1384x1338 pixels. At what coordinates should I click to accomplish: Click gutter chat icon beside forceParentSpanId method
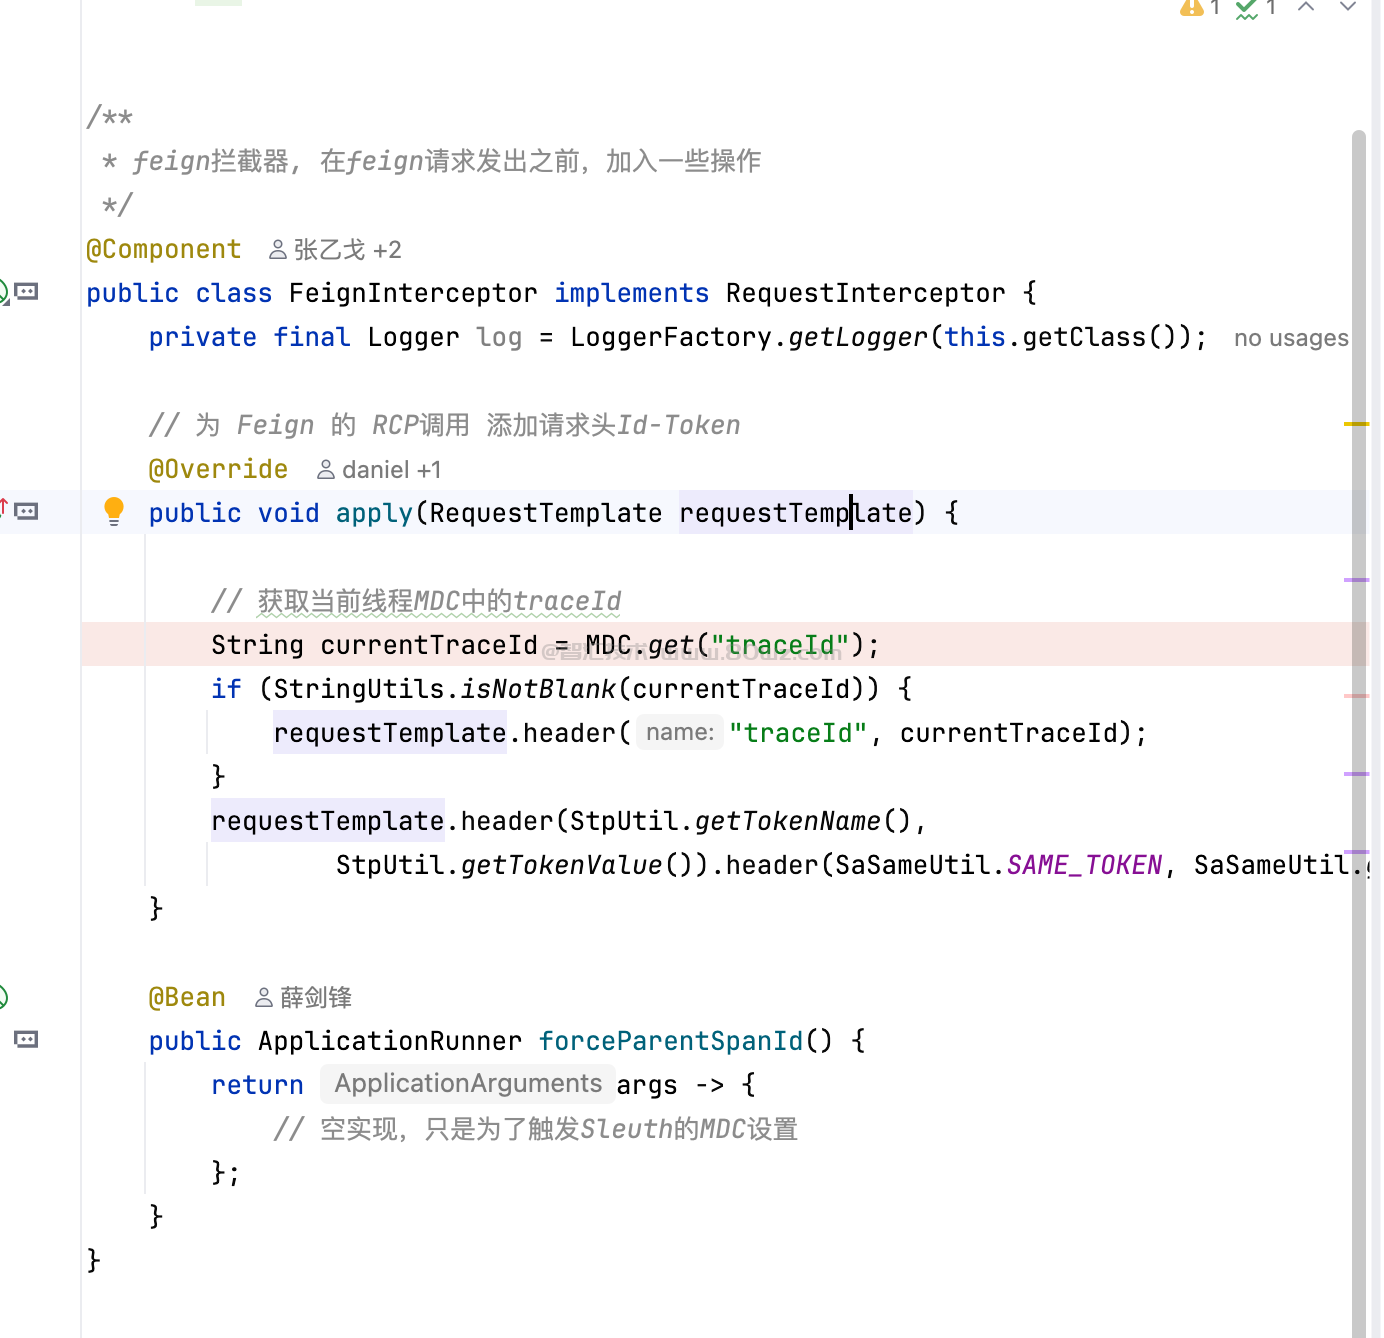[x=27, y=1040]
